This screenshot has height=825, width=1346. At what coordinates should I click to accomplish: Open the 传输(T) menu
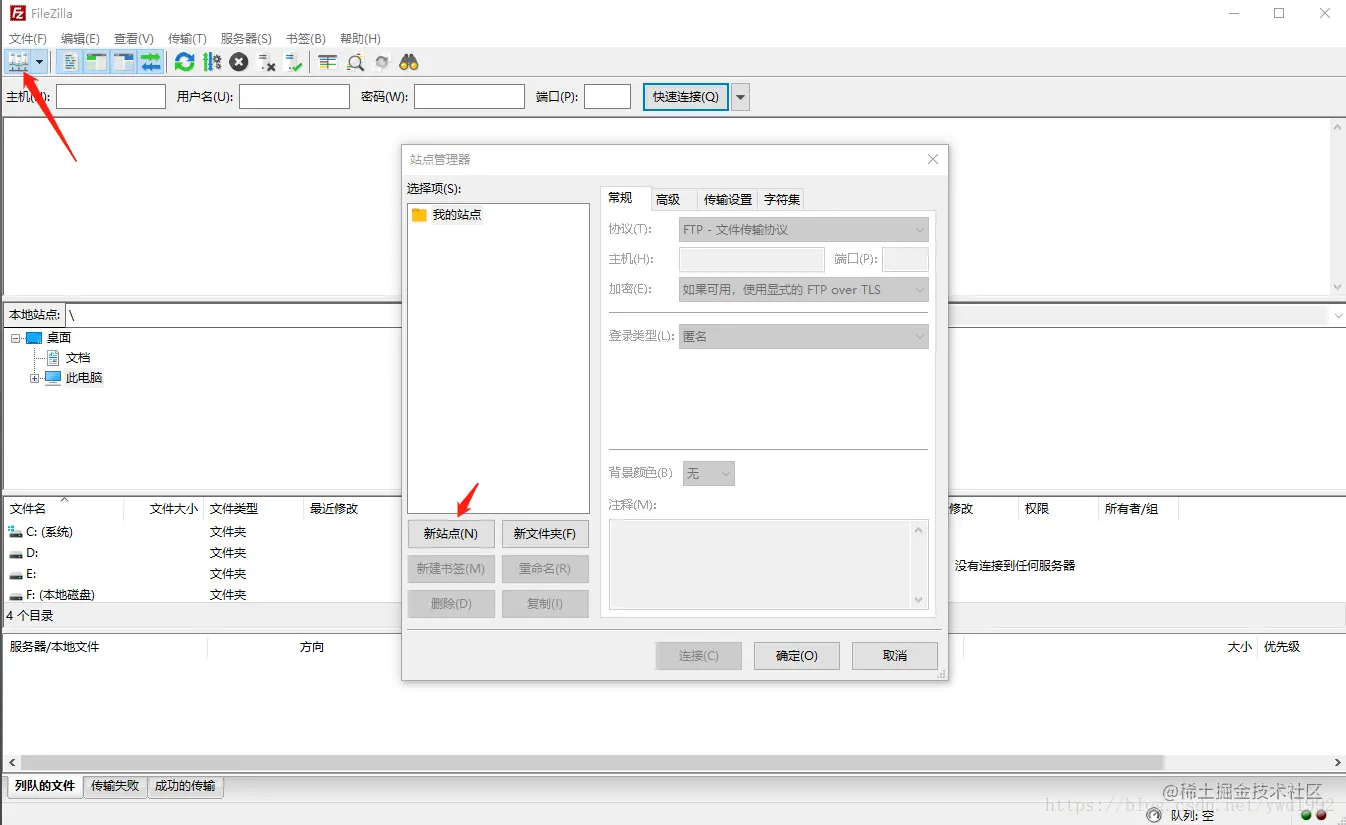[187, 39]
